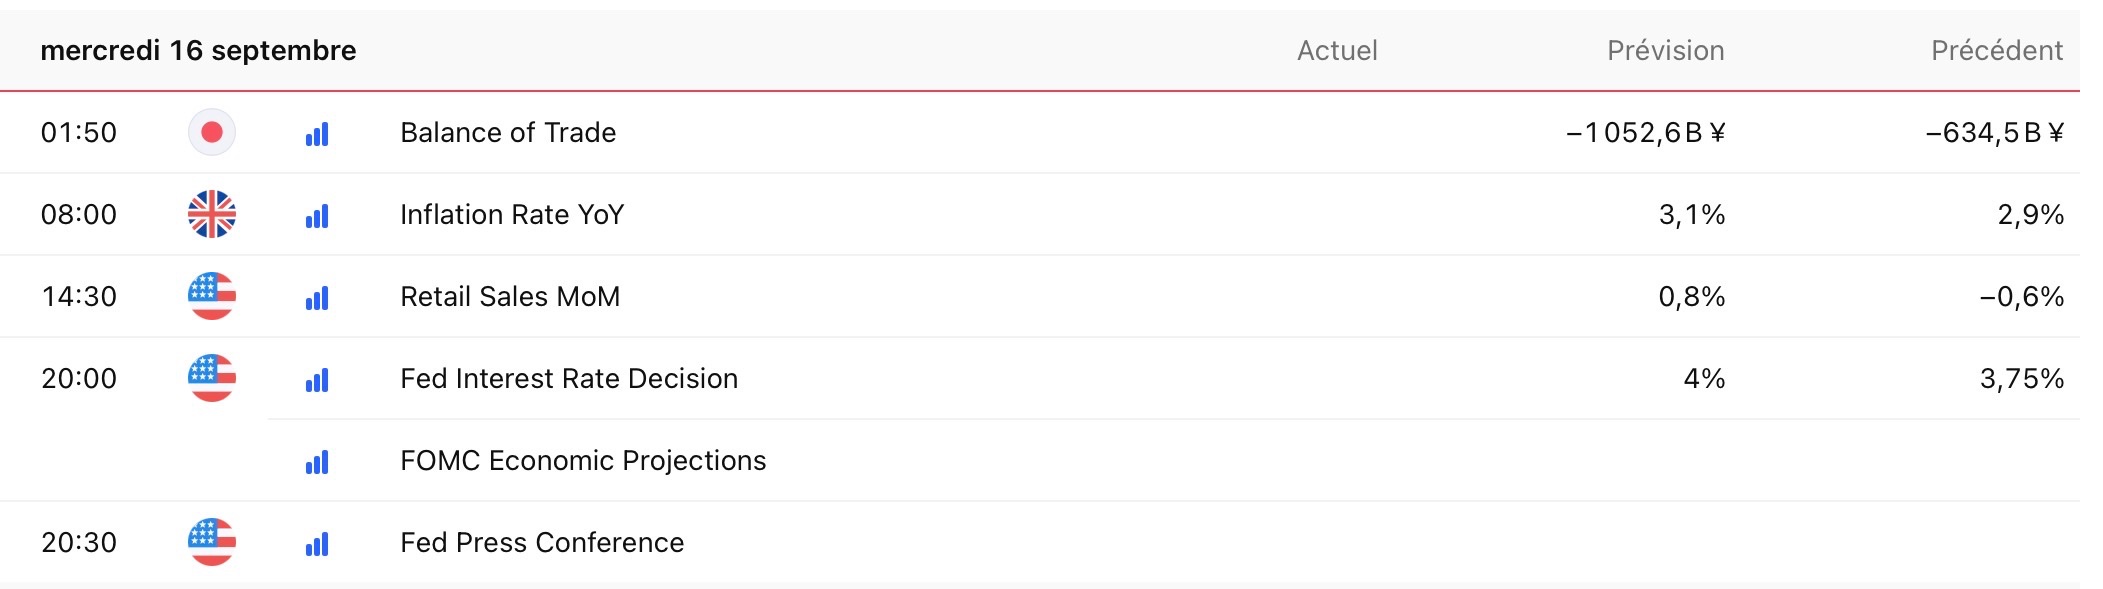Click the US flag beside Retail Sales MoM
2103x589 pixels.
(x=212, y=296)
